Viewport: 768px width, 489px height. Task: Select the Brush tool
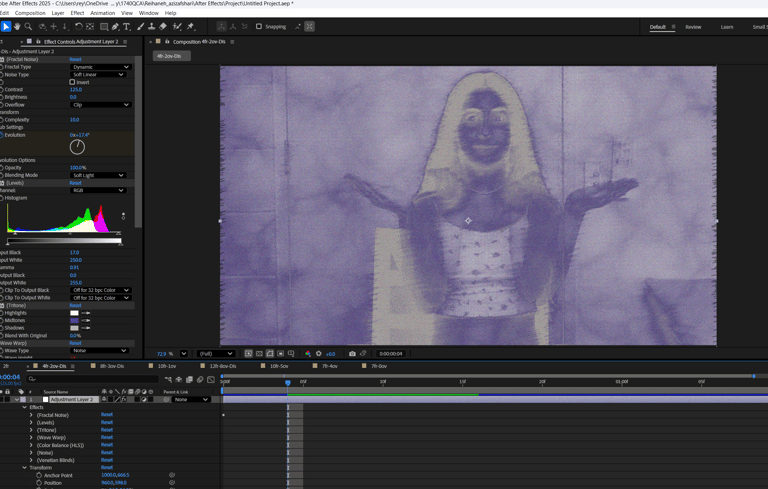coord(141,26)
